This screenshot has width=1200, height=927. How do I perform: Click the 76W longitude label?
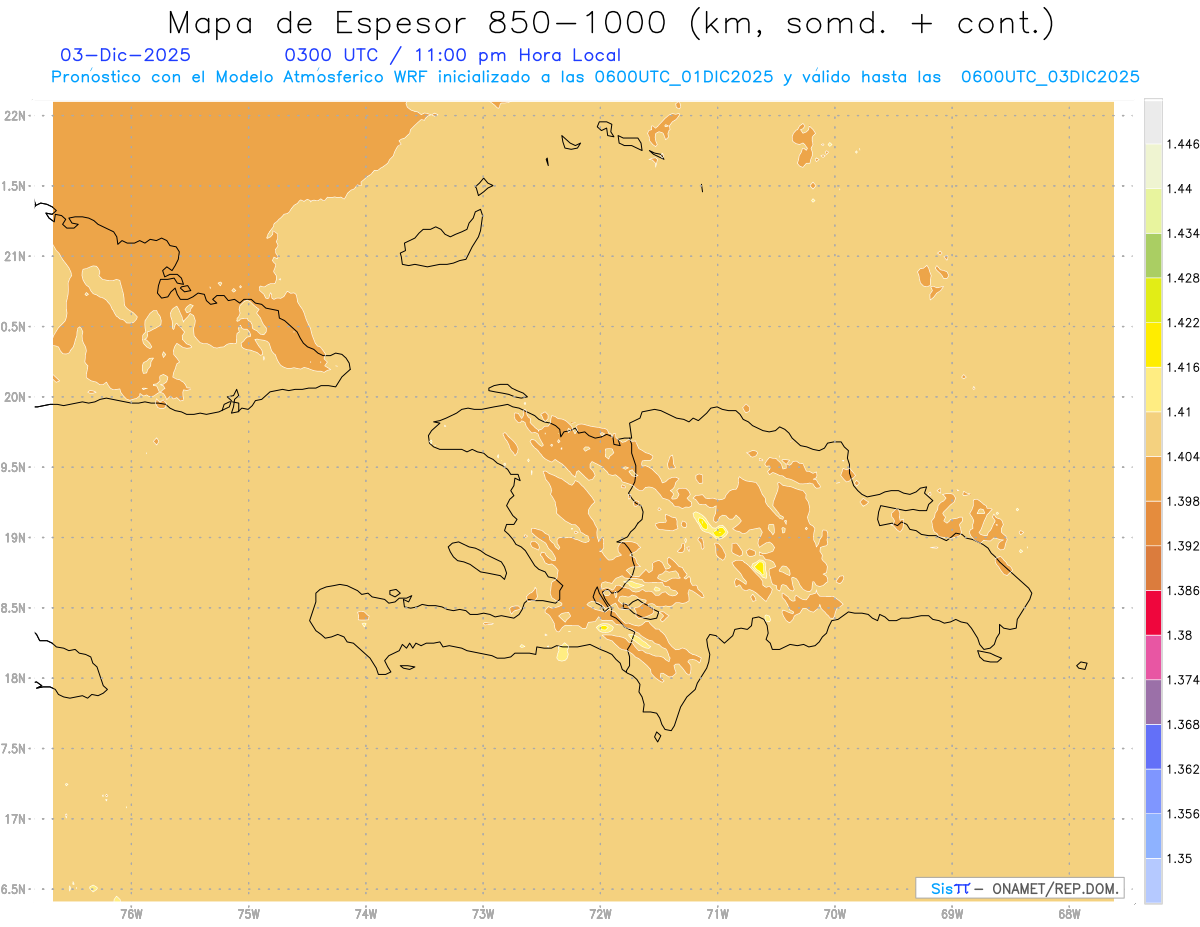coord(131,913)
